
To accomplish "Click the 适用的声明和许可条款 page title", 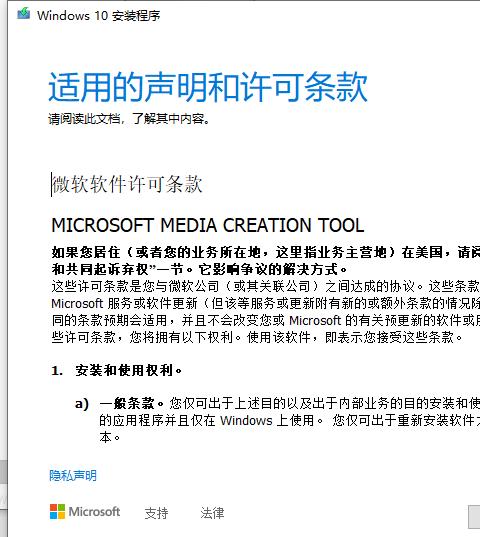I will point(208,87).
